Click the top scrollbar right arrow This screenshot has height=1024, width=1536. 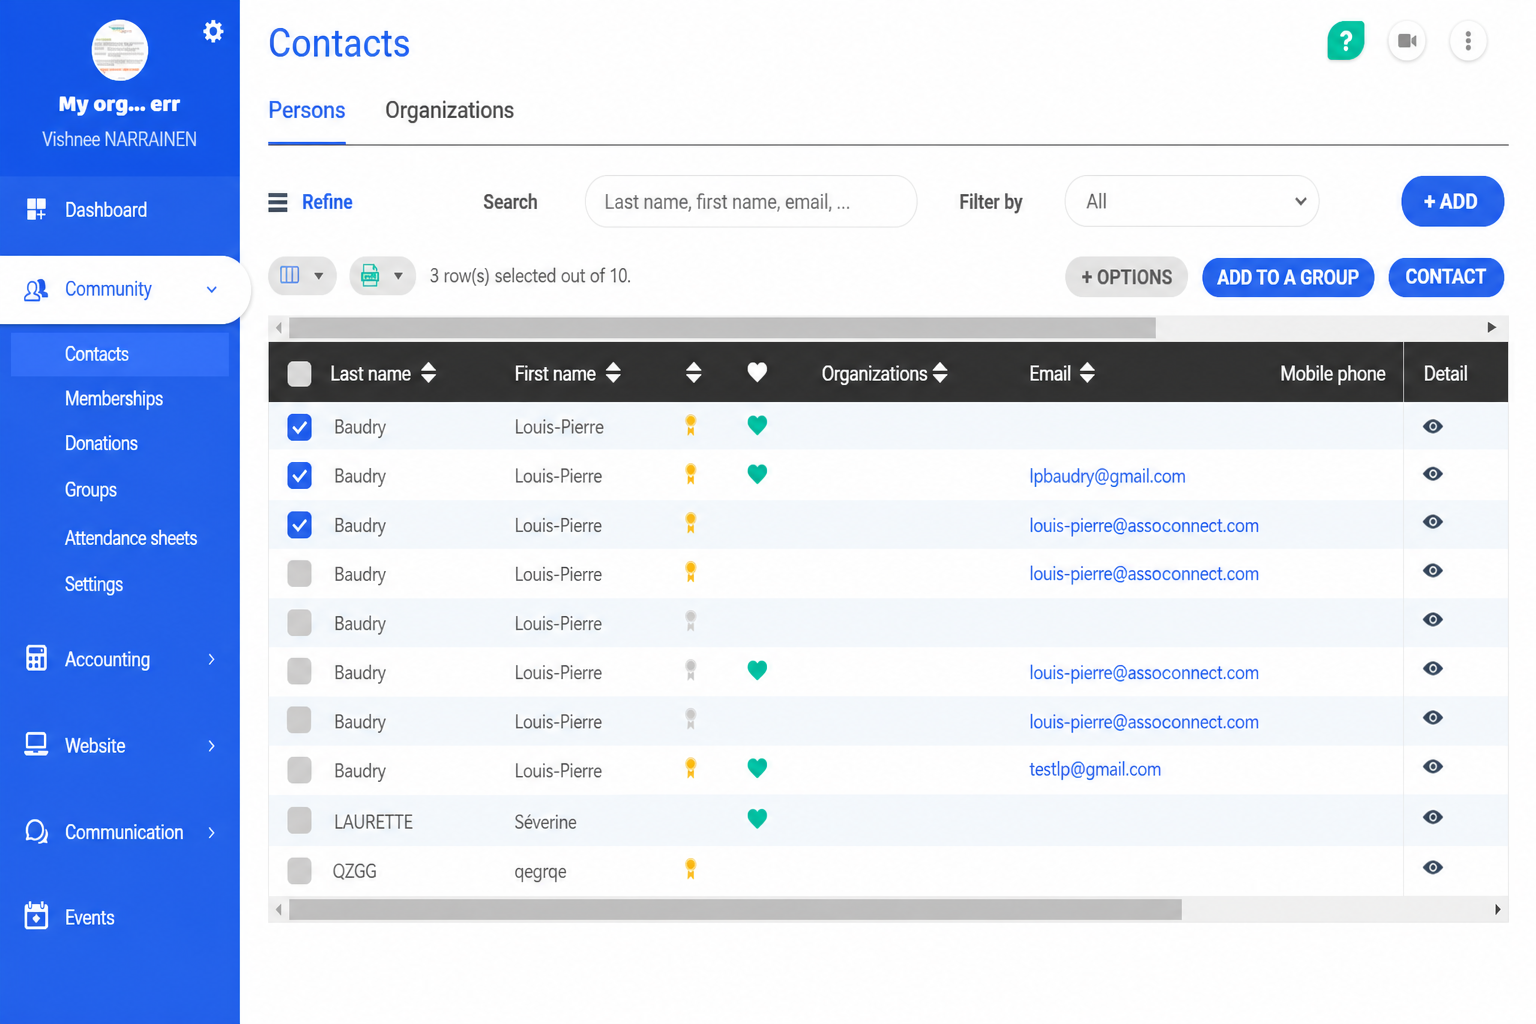[1492, 327]
